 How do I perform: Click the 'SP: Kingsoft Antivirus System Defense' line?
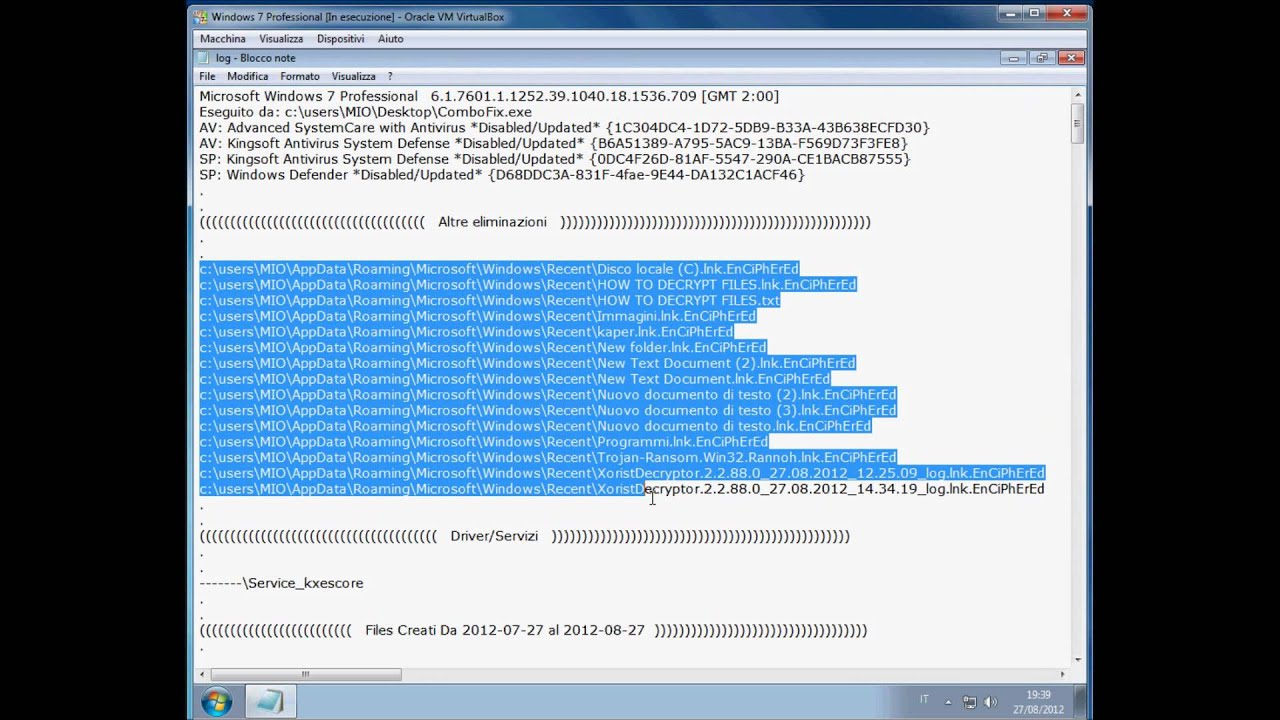coord(554,159)
